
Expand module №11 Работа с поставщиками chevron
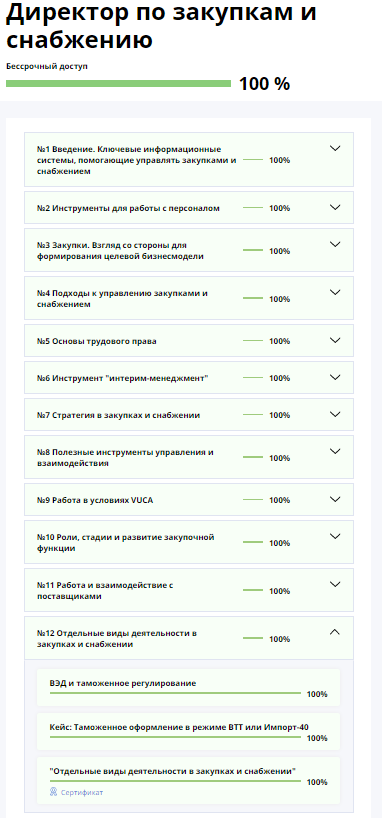click(x=336, y=584)
